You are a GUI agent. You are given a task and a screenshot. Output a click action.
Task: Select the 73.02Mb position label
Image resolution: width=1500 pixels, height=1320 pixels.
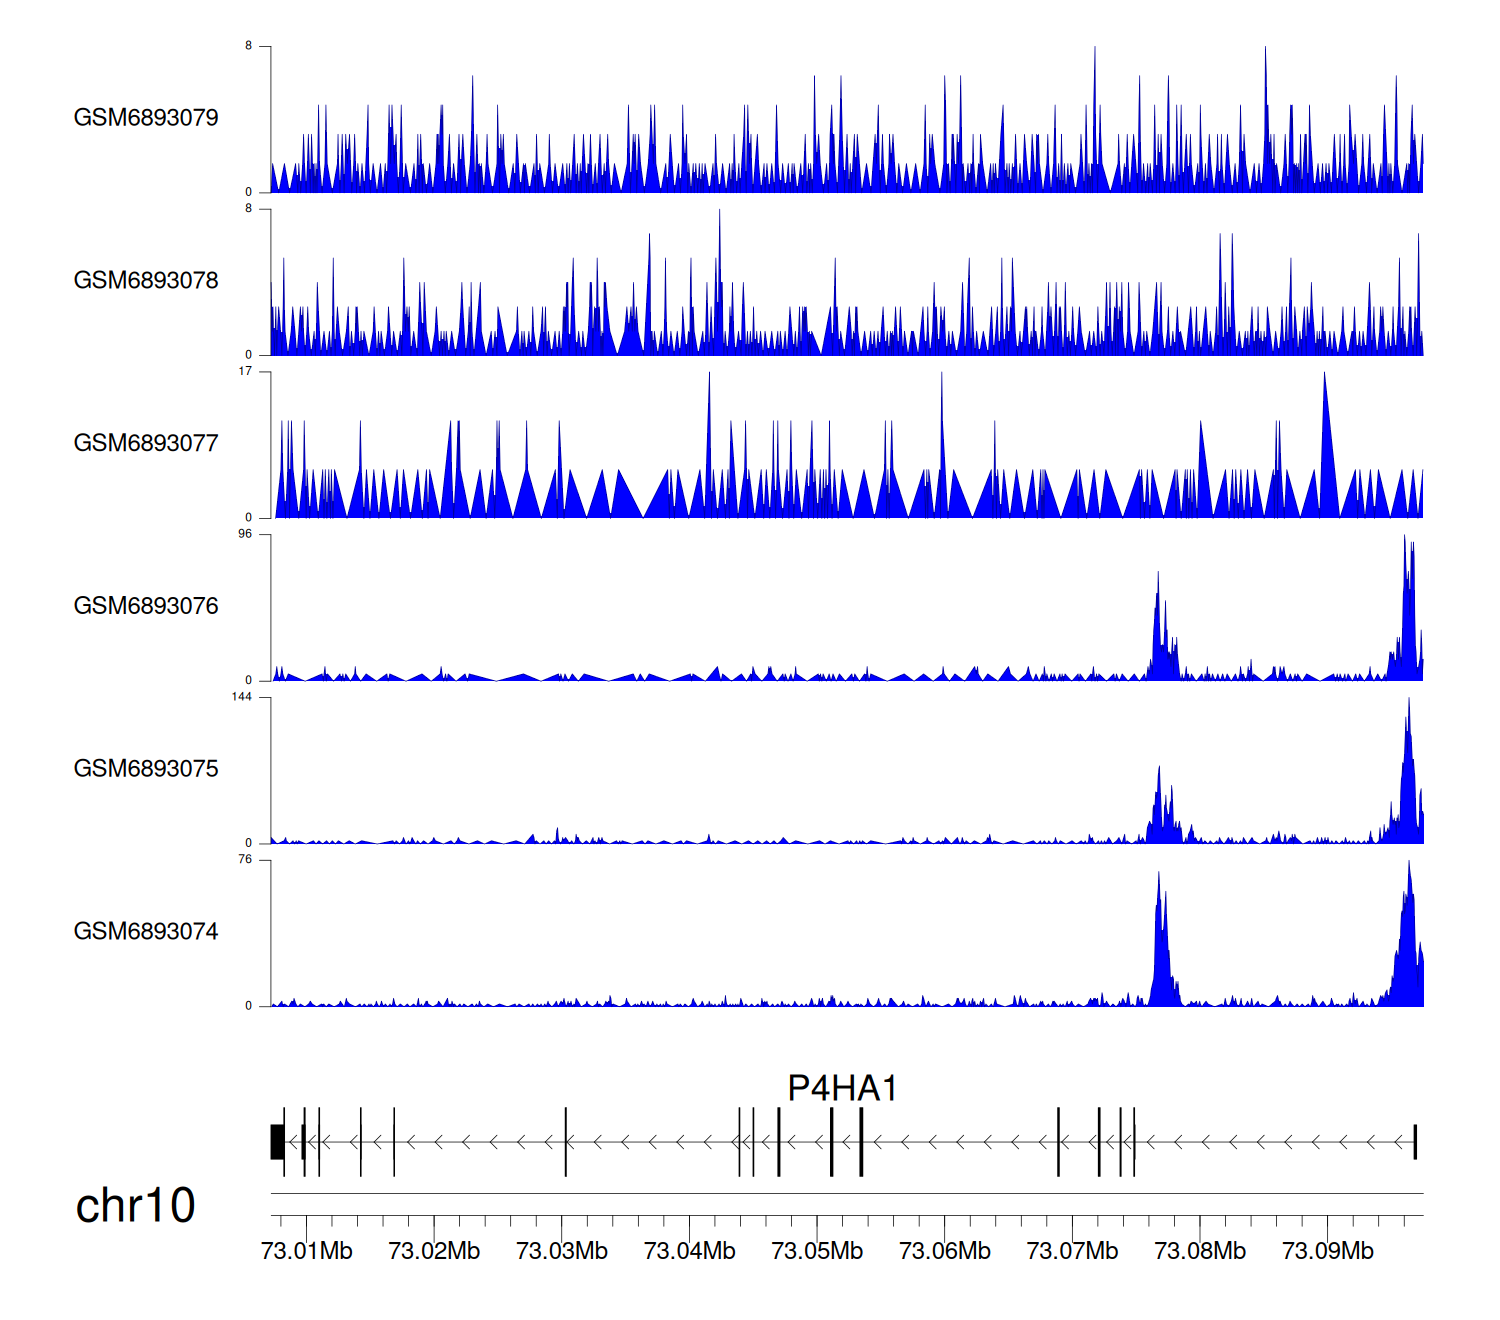(x=434, y=1251)
